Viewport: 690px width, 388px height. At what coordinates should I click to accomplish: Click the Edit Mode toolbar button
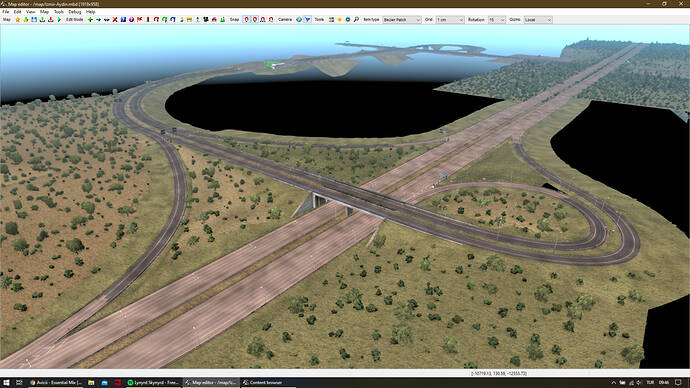pos(74,20)
